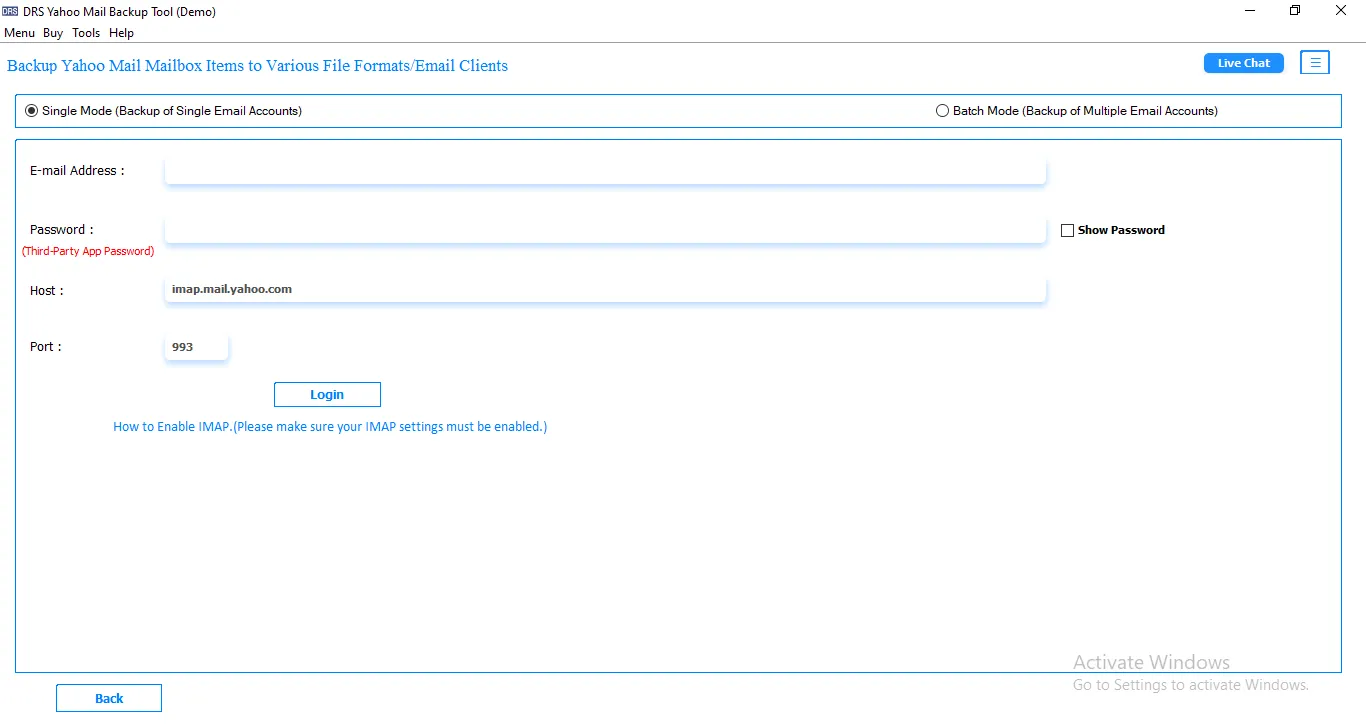The image size is (1366, 728).
Task: Click the Host label
Action: (x=46, y=291)
